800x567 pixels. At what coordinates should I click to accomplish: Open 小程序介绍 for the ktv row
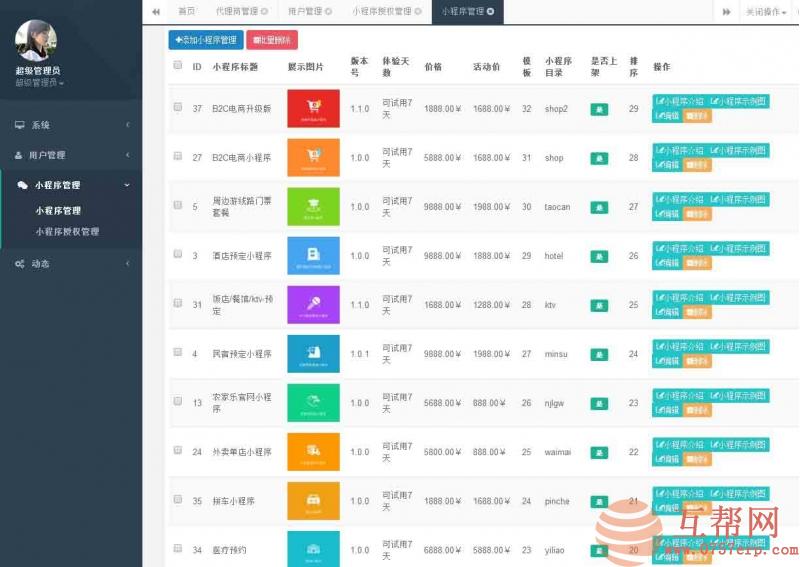680,297
